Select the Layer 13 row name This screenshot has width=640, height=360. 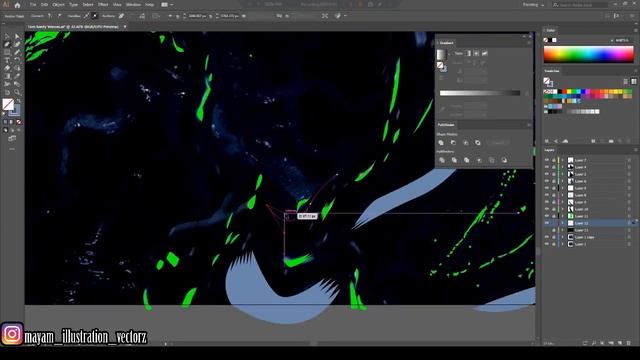coord(581,230)
